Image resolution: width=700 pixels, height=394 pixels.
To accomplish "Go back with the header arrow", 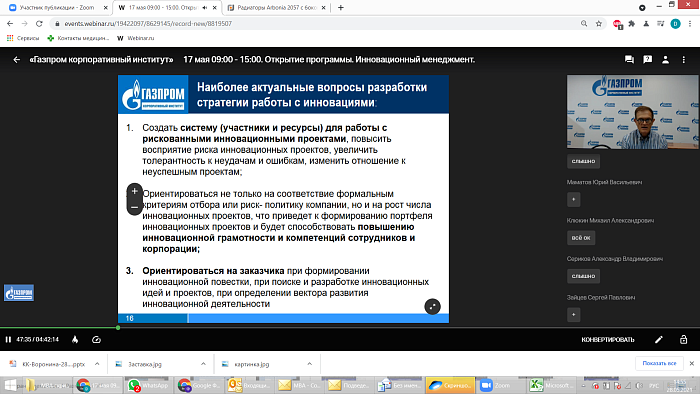I will pyautogui.click(x=17, y=59).
